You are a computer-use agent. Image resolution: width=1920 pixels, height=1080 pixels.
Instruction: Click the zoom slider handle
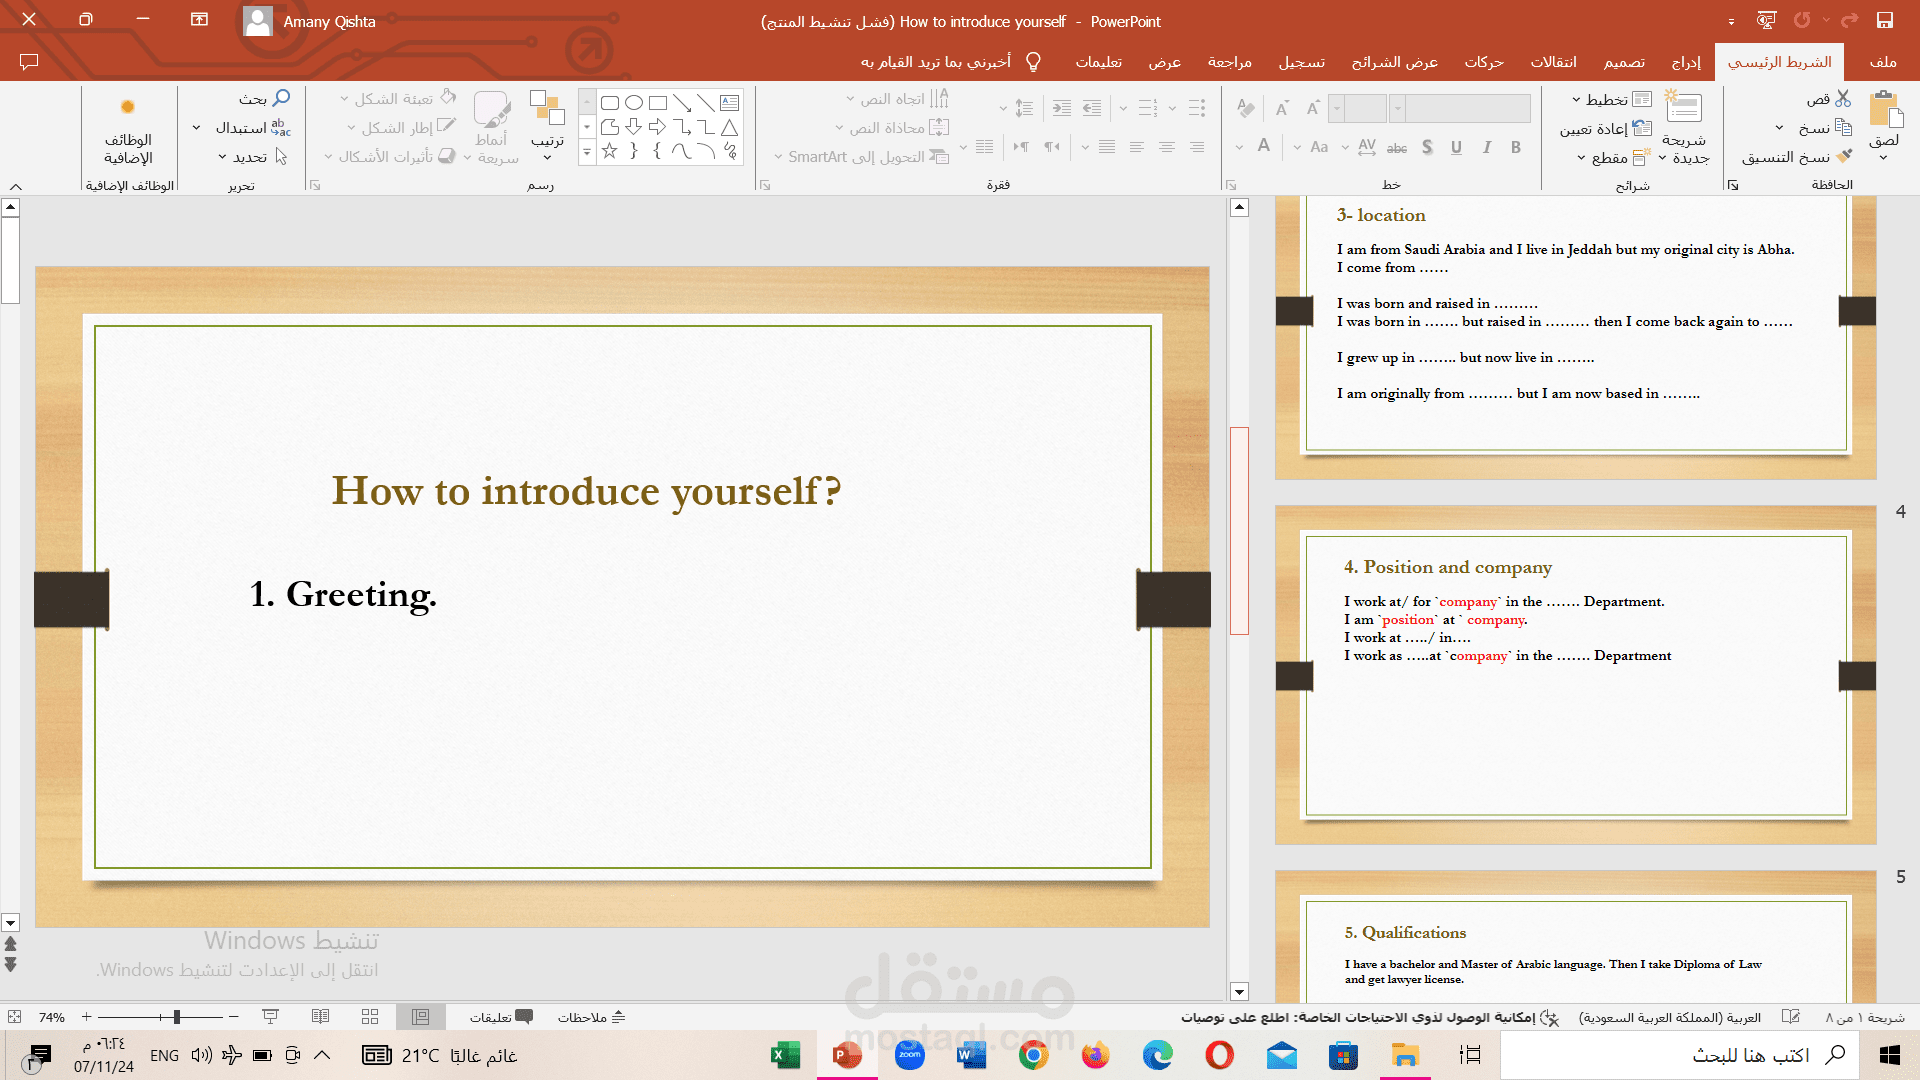coord(177,1017)
